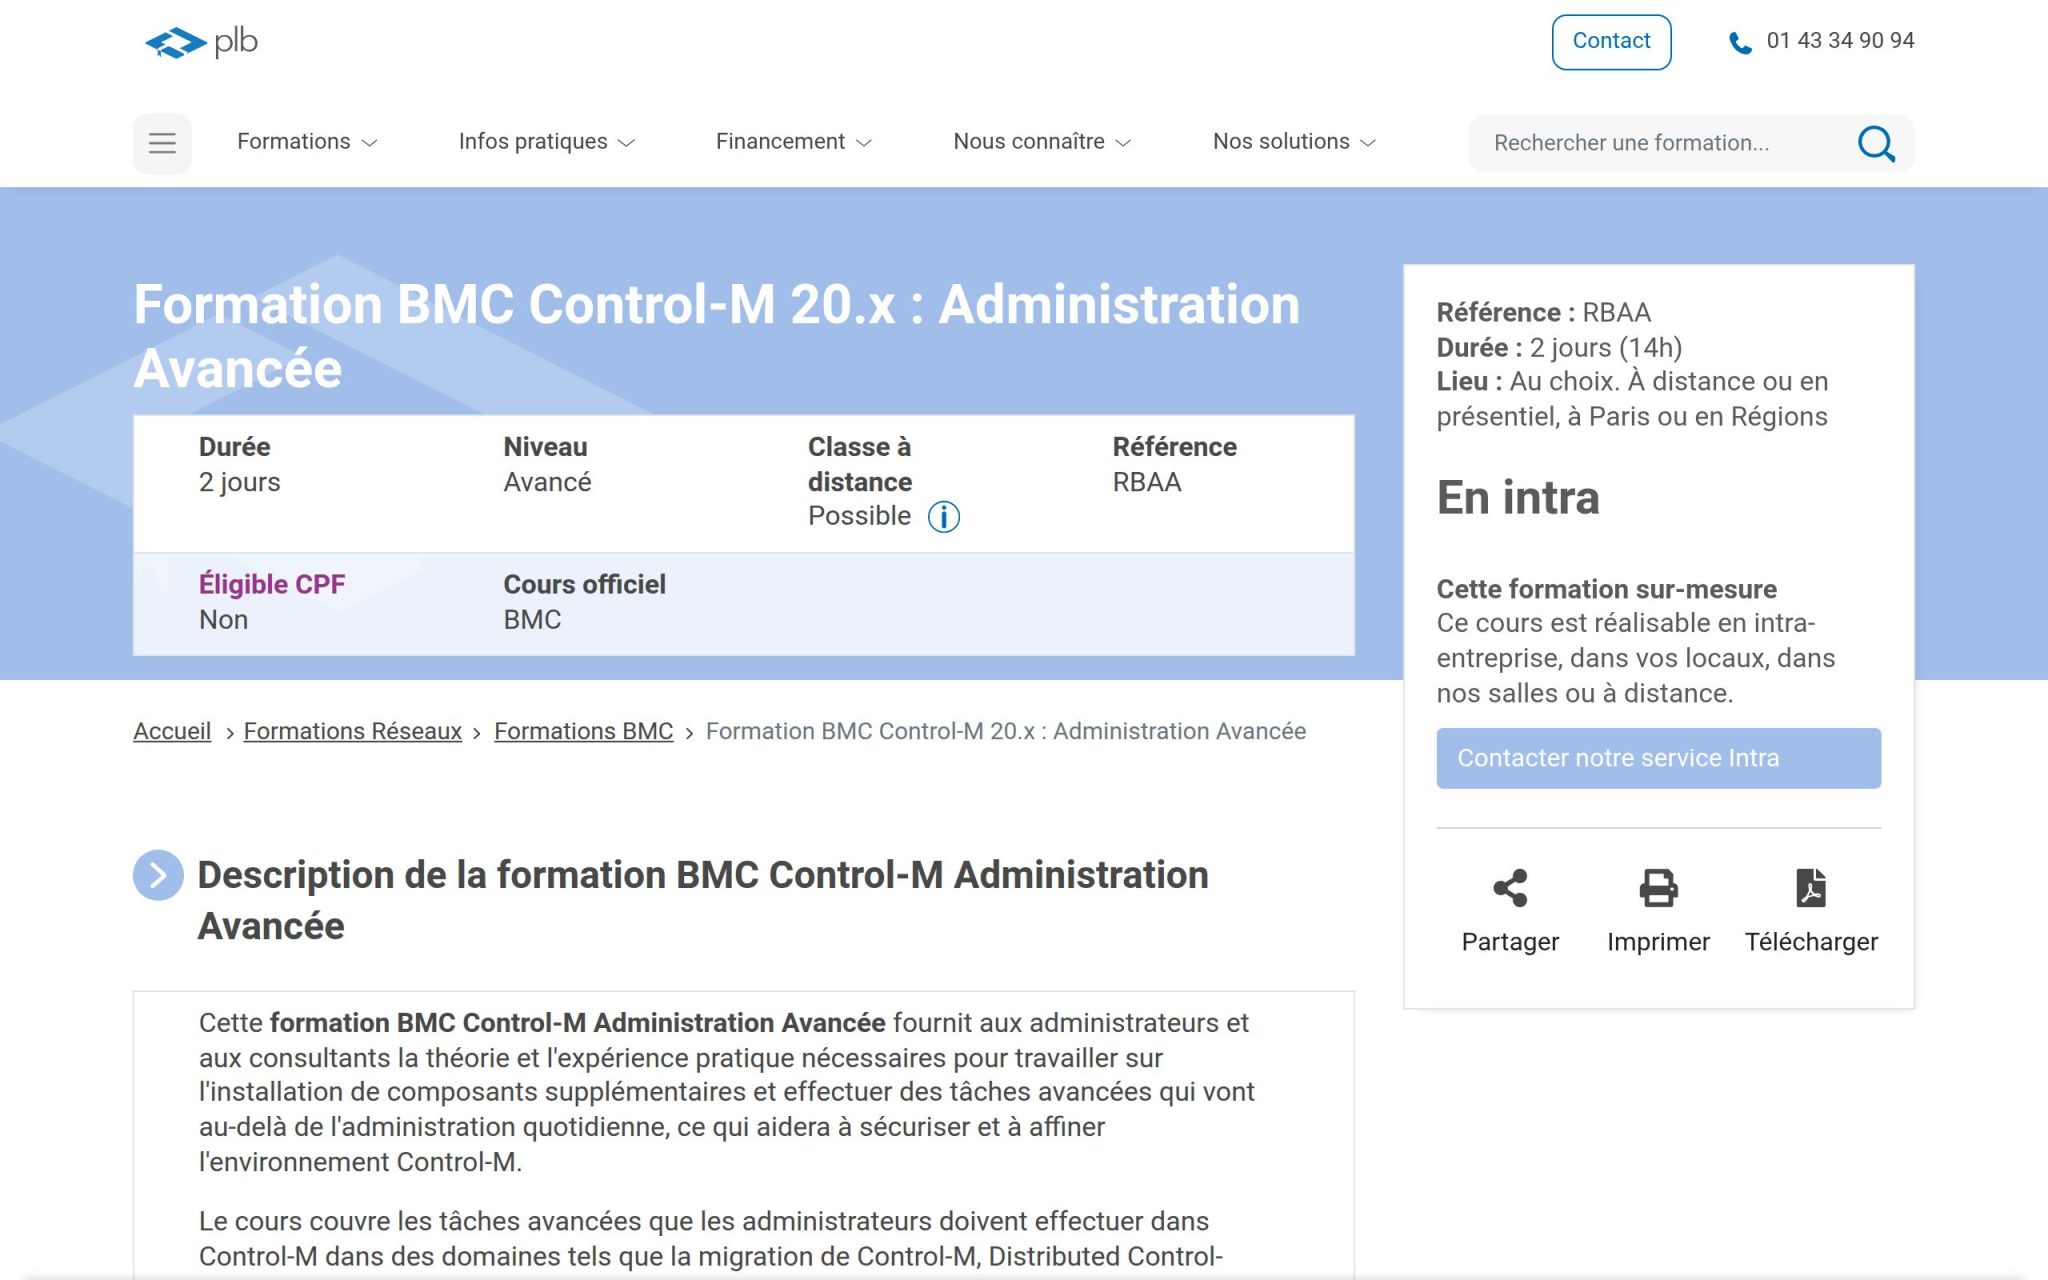Click Contacter notre service Intra button
The height and width of the screenshot is (1280, 2048).
tap(1658, 758)
